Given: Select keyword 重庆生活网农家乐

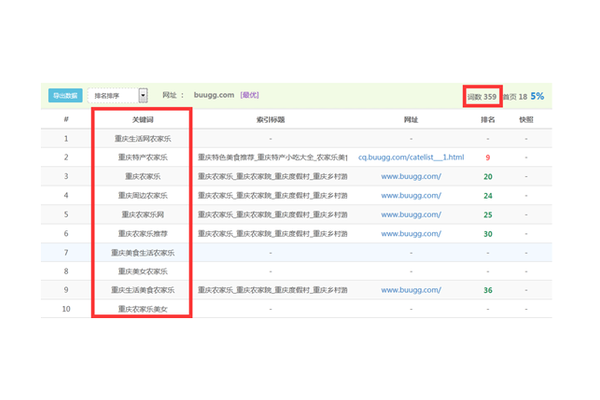Looking at the screenshot, I should tap(143, 139).
